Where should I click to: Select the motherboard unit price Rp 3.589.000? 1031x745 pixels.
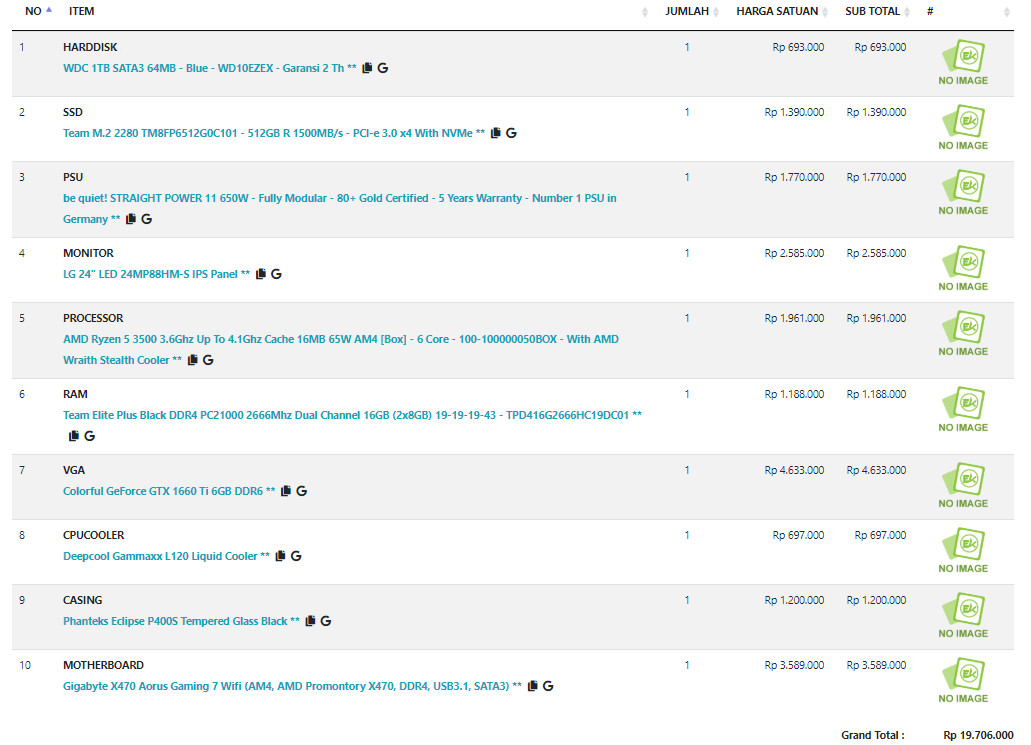click(794, 665)
